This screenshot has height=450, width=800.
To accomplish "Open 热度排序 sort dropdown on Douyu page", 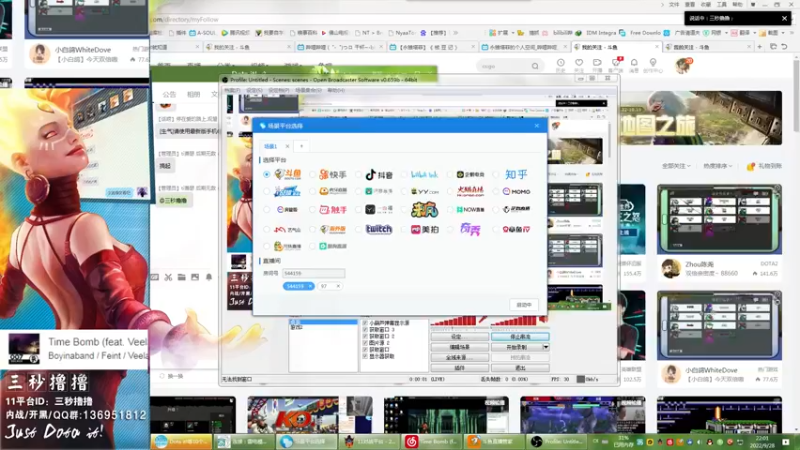I will (x=718, y=166).
